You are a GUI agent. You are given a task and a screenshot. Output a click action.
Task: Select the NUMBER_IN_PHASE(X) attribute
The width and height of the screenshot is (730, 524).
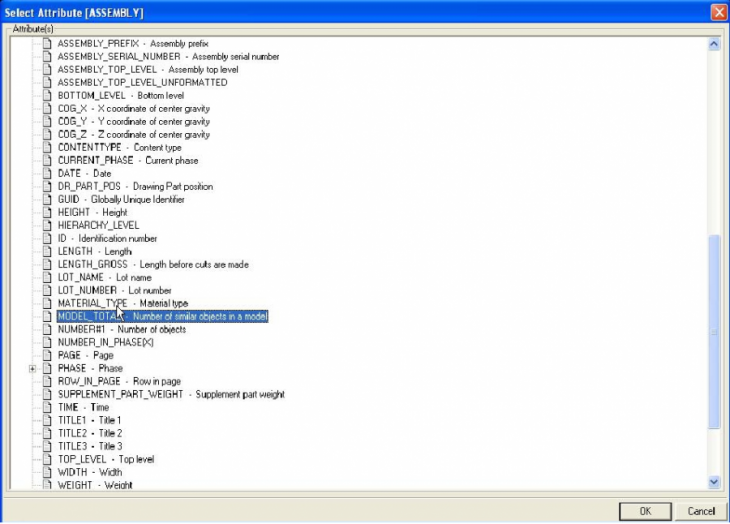[106, 343]
